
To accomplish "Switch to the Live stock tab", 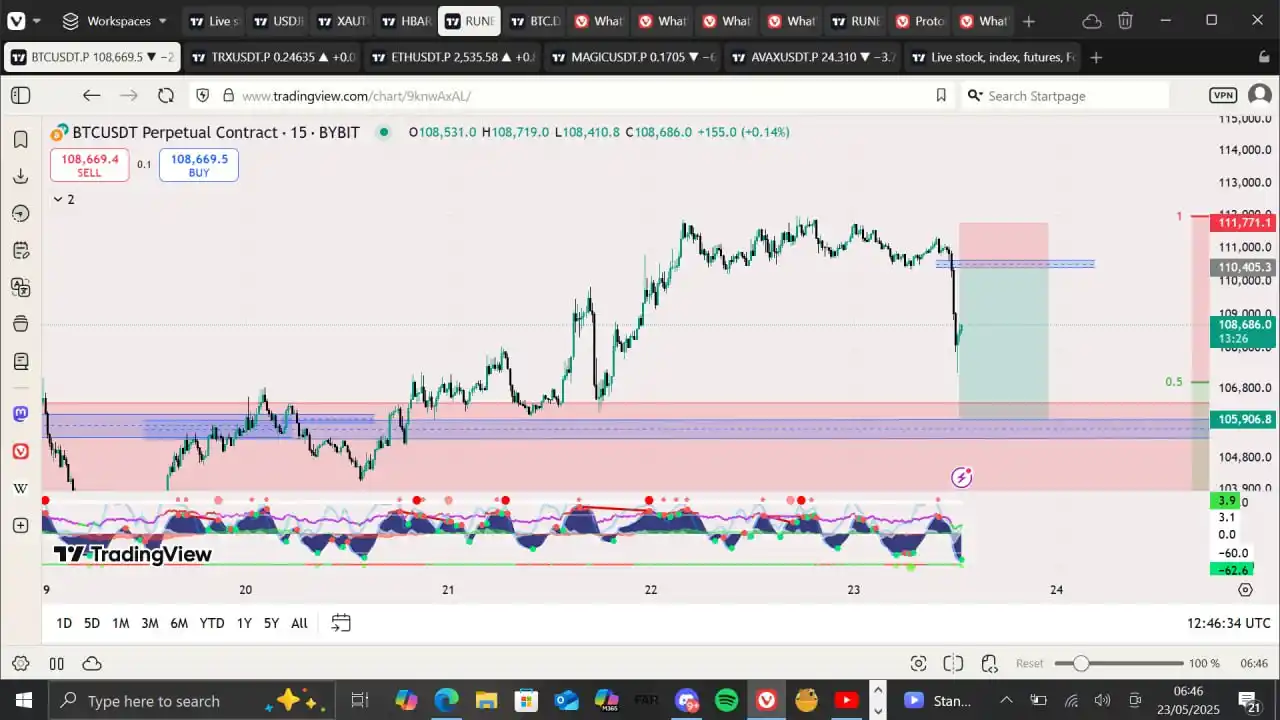I will pyautogui.click(x=213, y=21).
